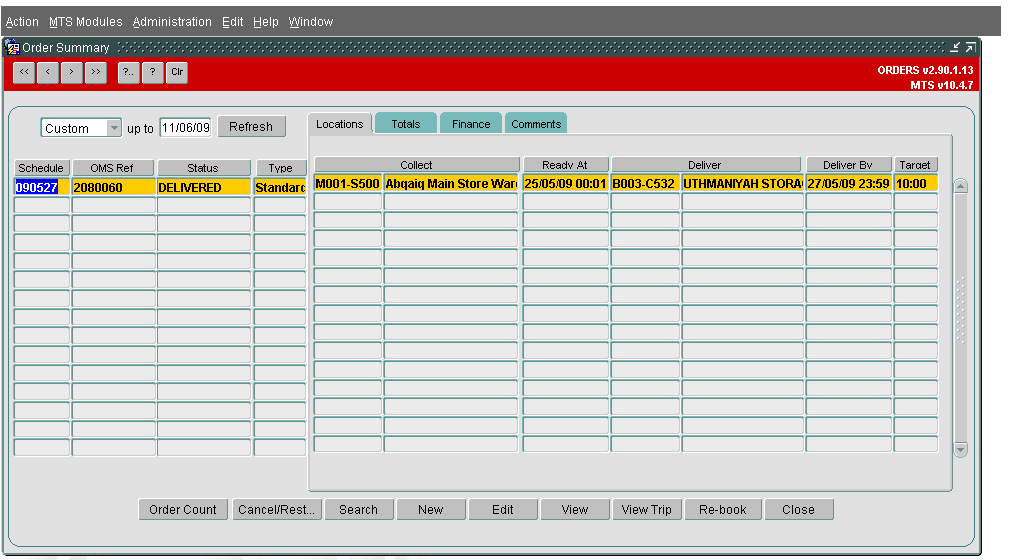
Task: Select Ready At 25/05/09 00:01
Action: [566, 183]
